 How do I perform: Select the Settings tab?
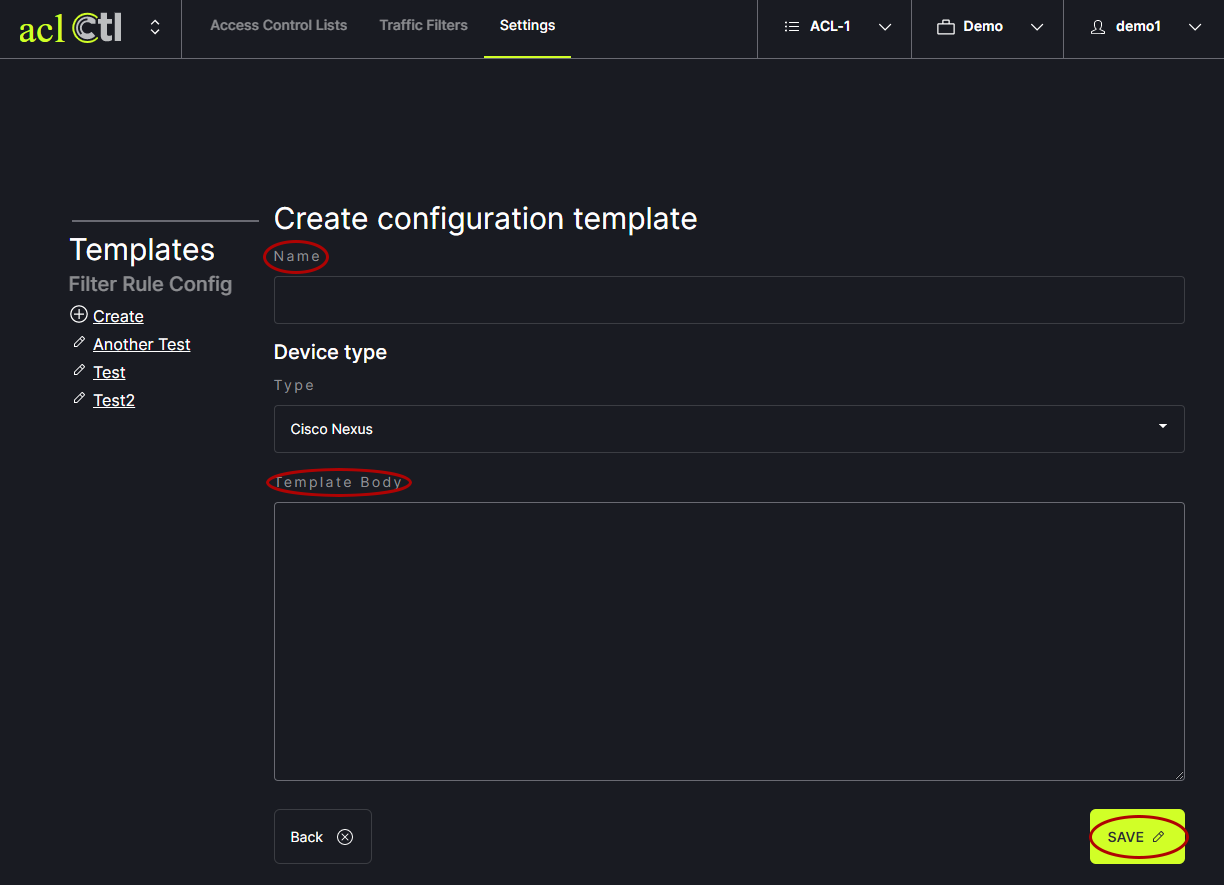pos(527,26)
